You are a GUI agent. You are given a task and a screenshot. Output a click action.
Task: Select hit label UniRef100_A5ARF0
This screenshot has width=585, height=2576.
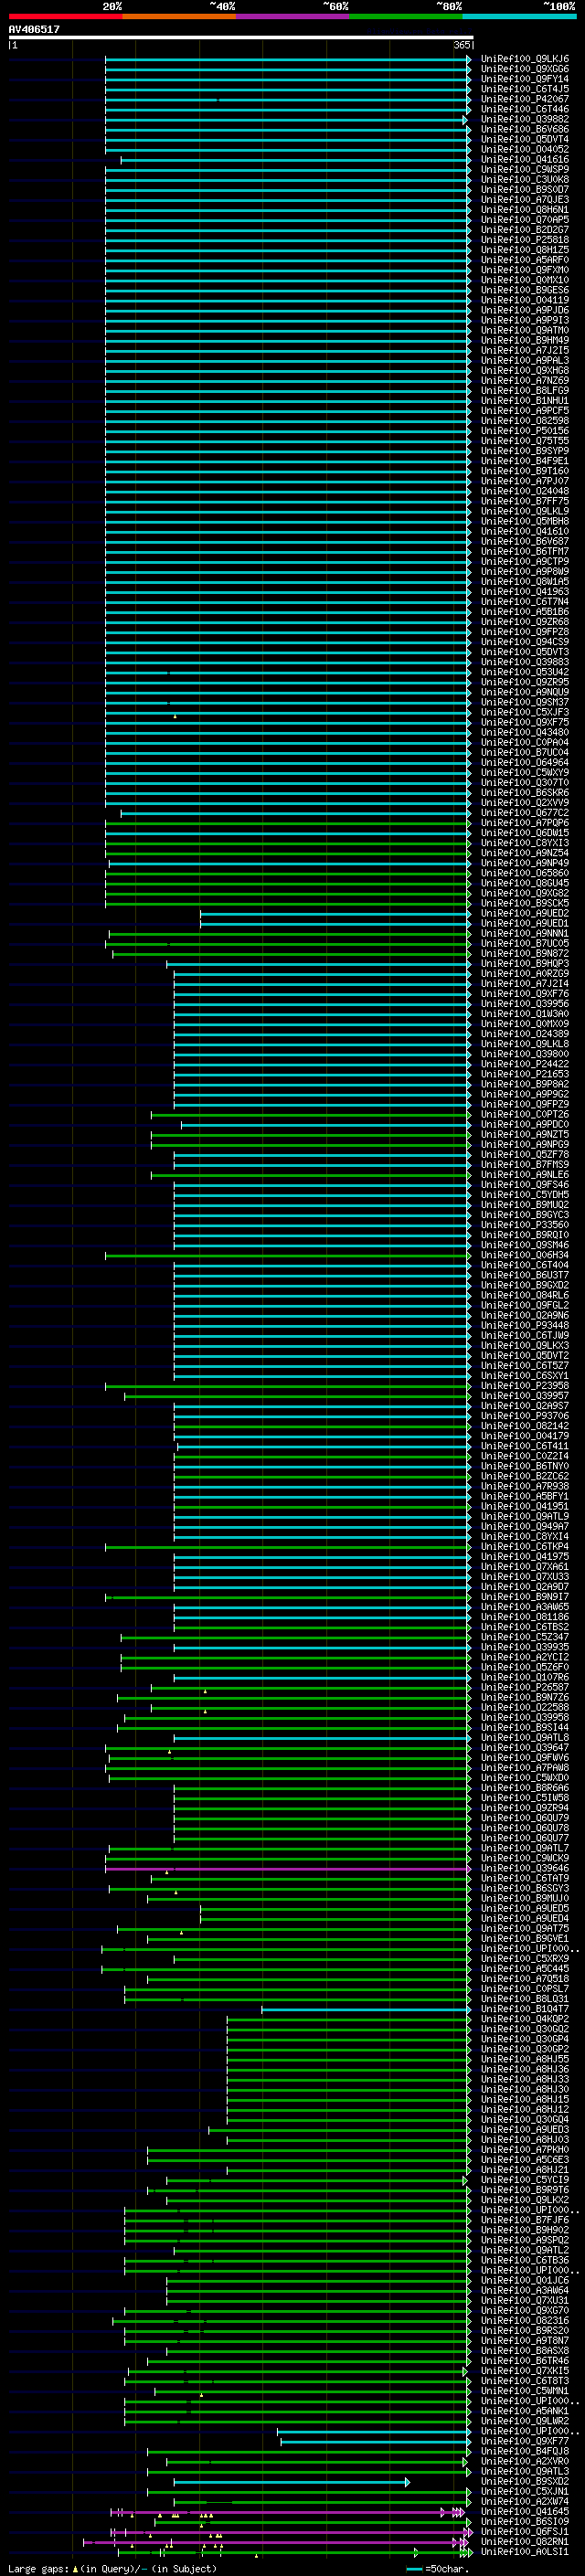coord(525,260)
